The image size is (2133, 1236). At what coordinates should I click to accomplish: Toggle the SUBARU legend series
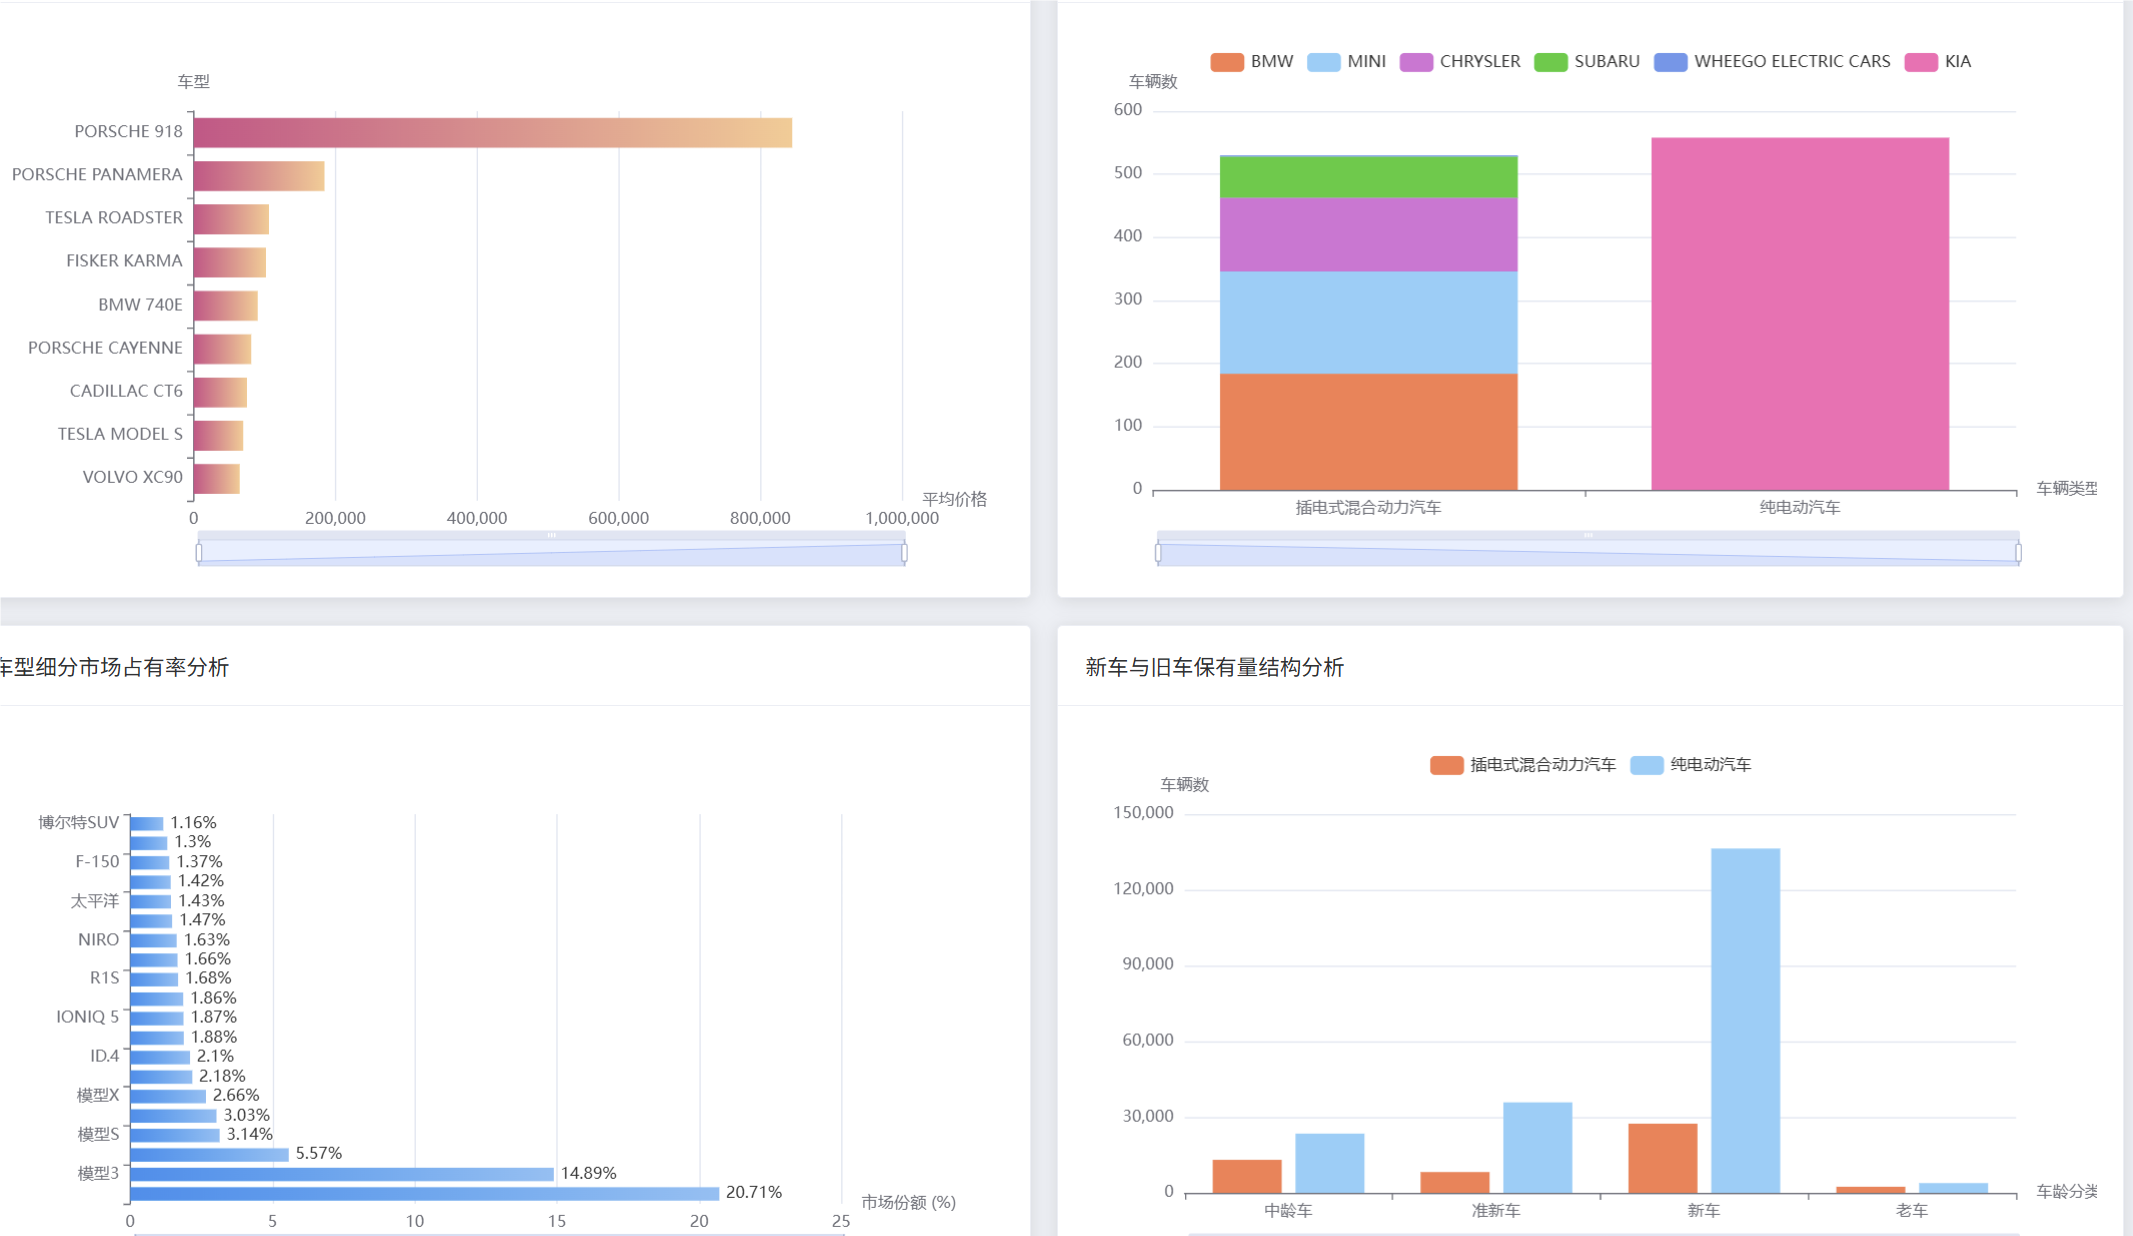click(1587, 61)
